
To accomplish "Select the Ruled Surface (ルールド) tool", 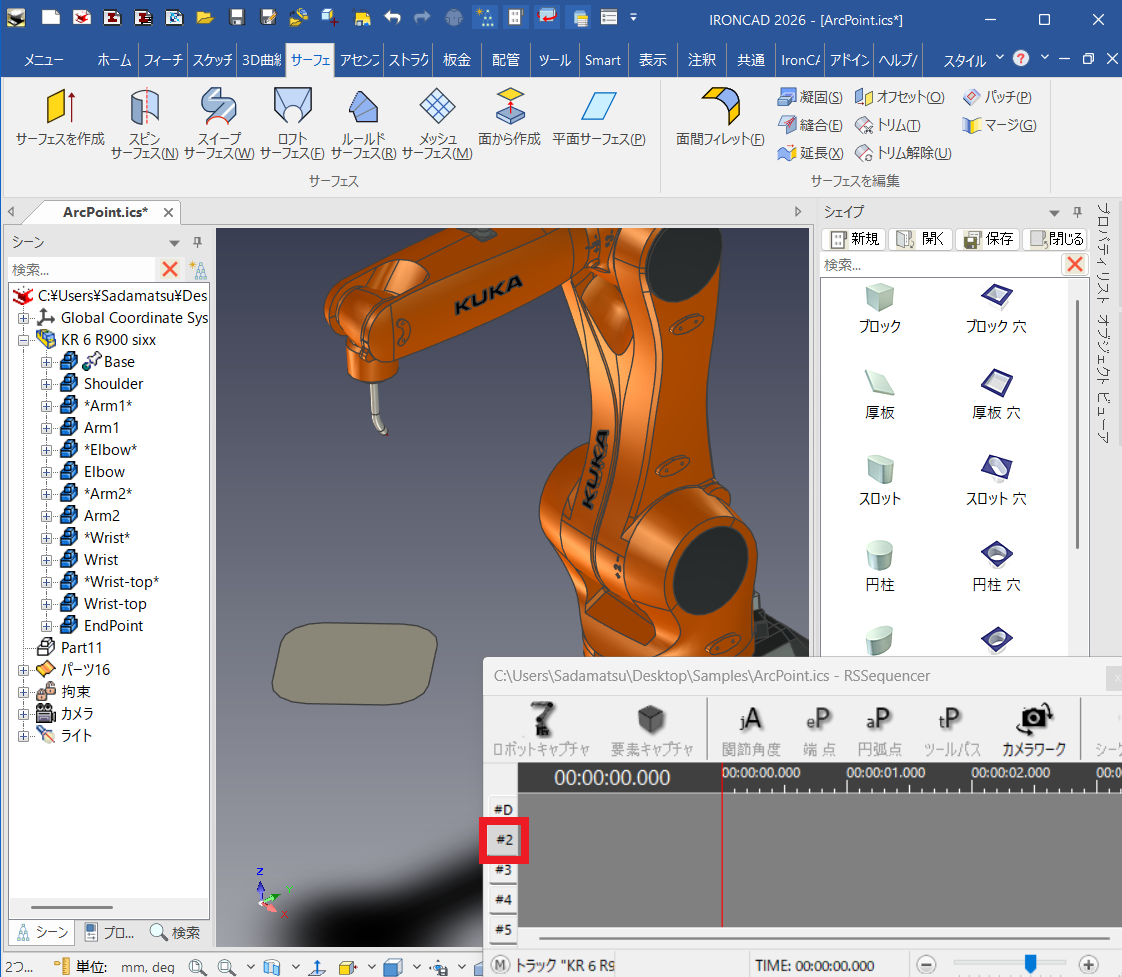I will tap(364, 123).
